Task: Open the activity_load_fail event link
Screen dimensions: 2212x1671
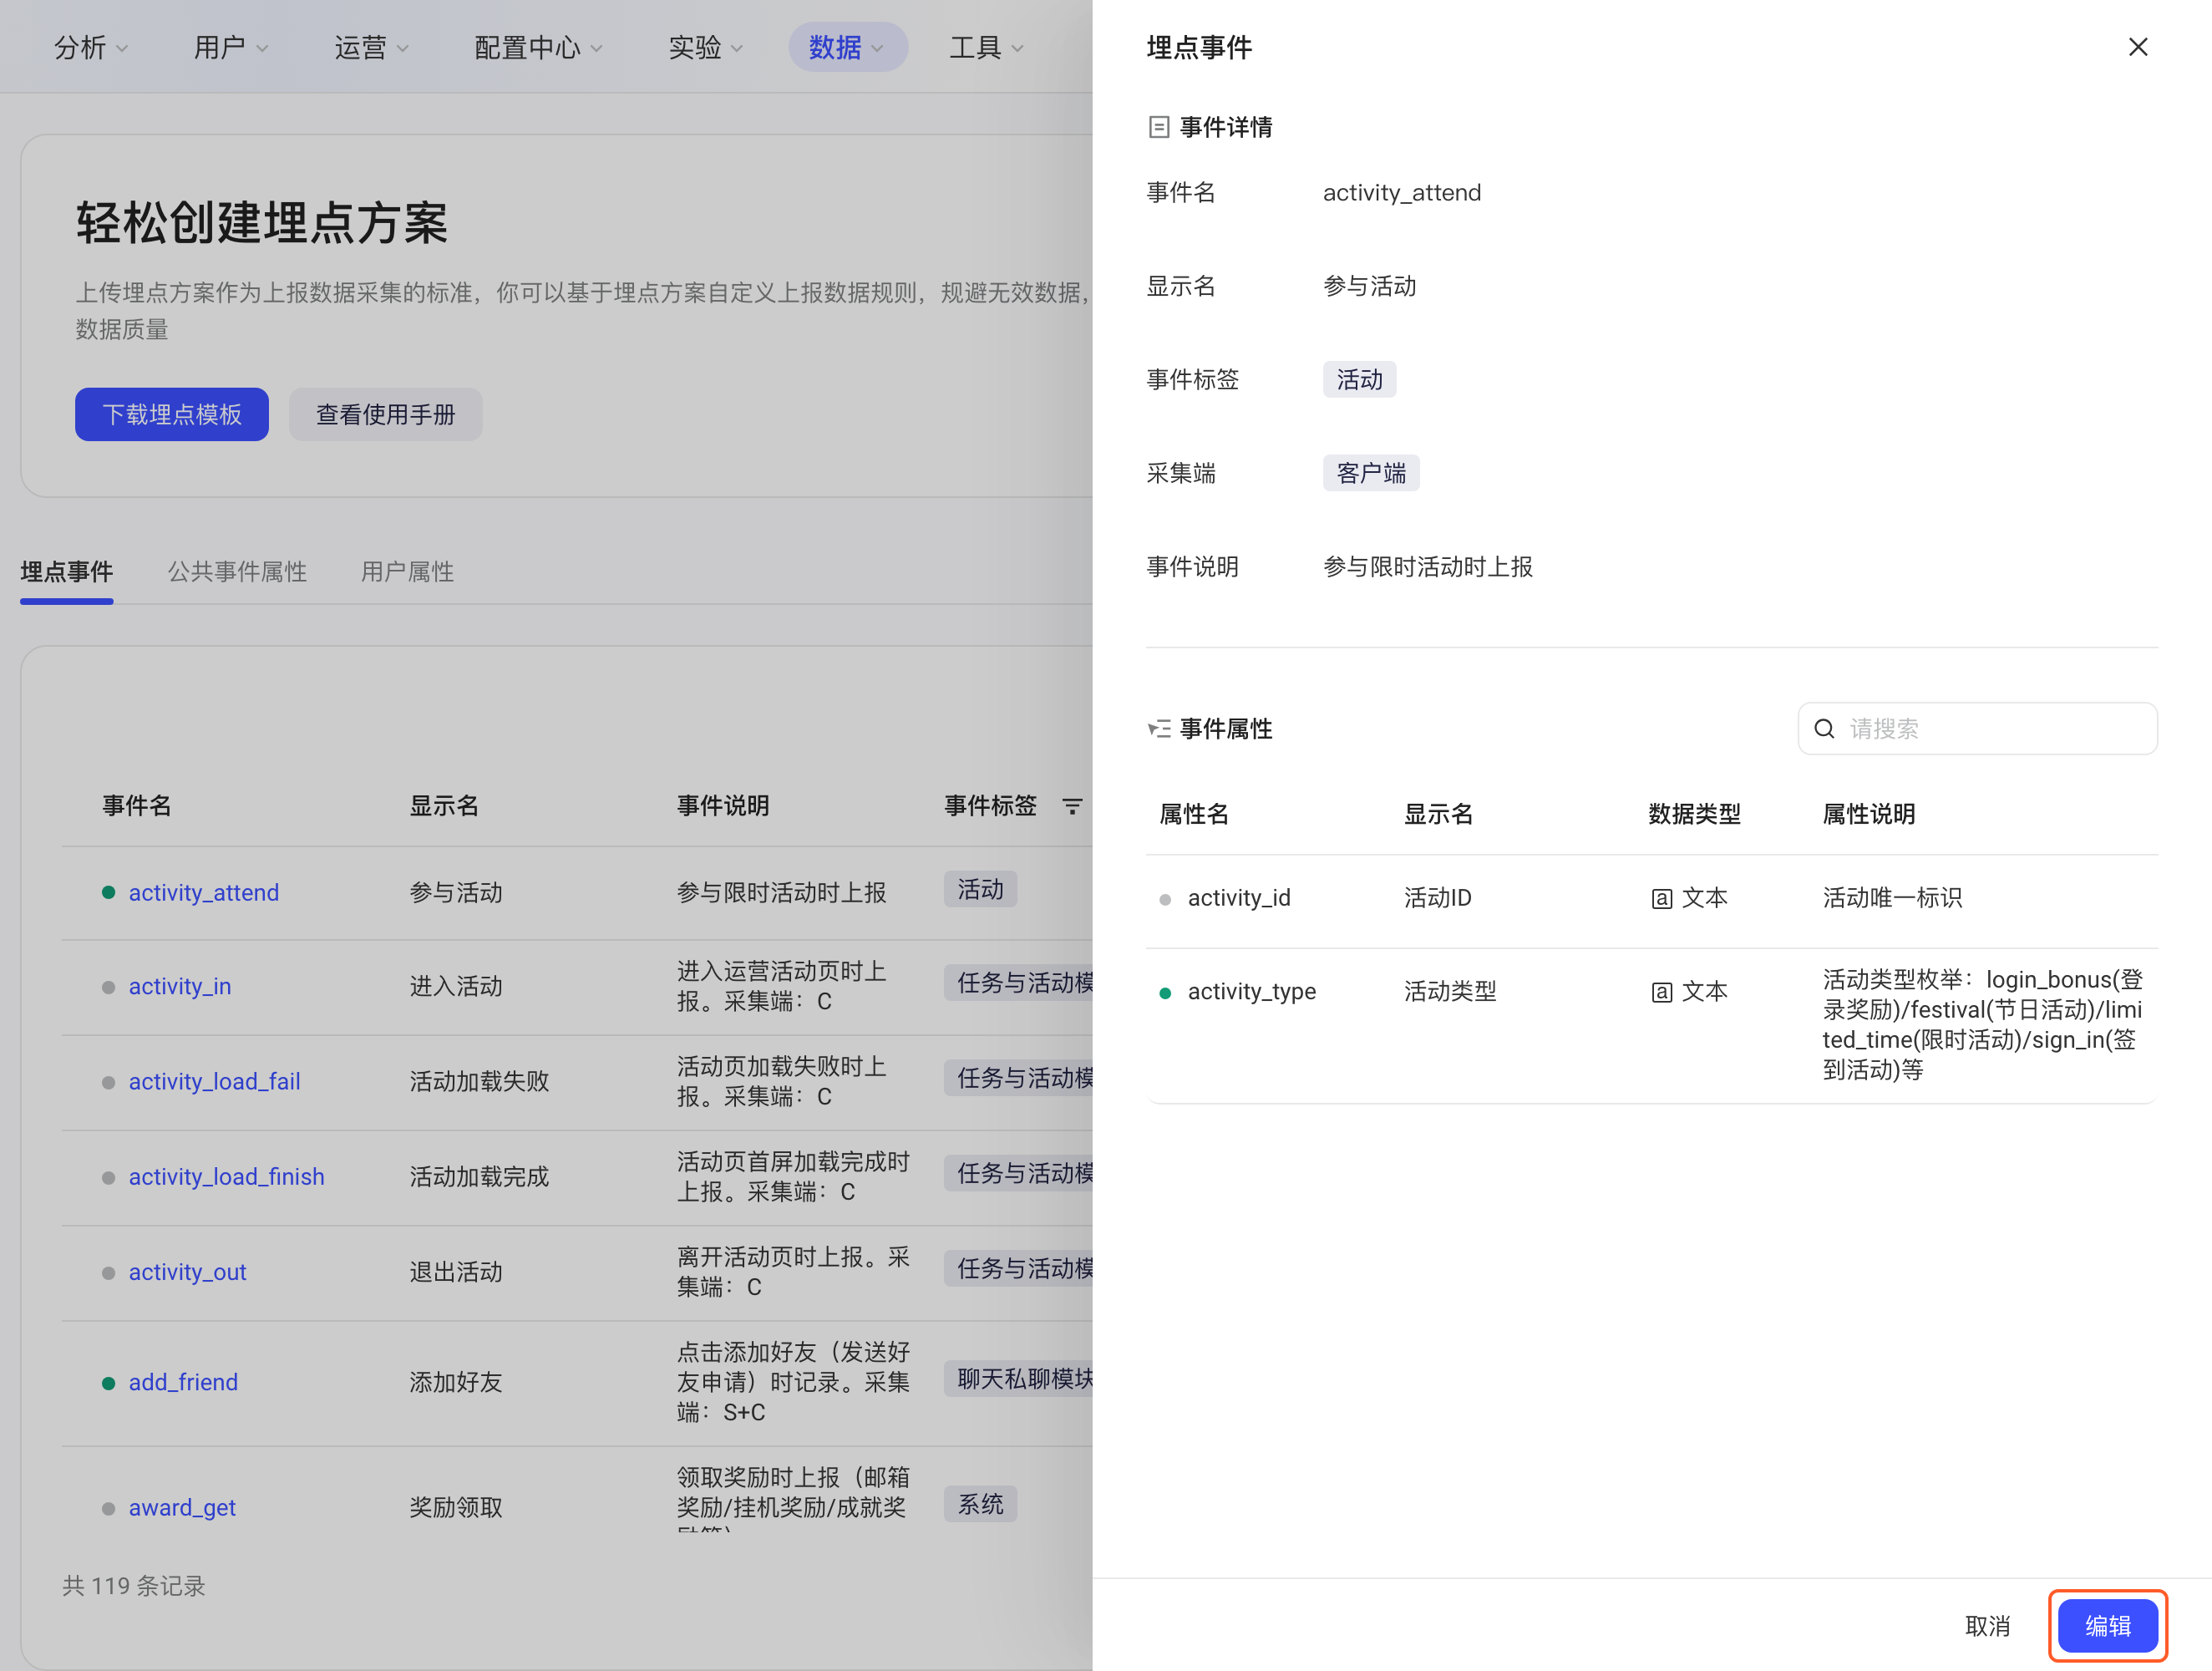Action: coord(215,1081)
